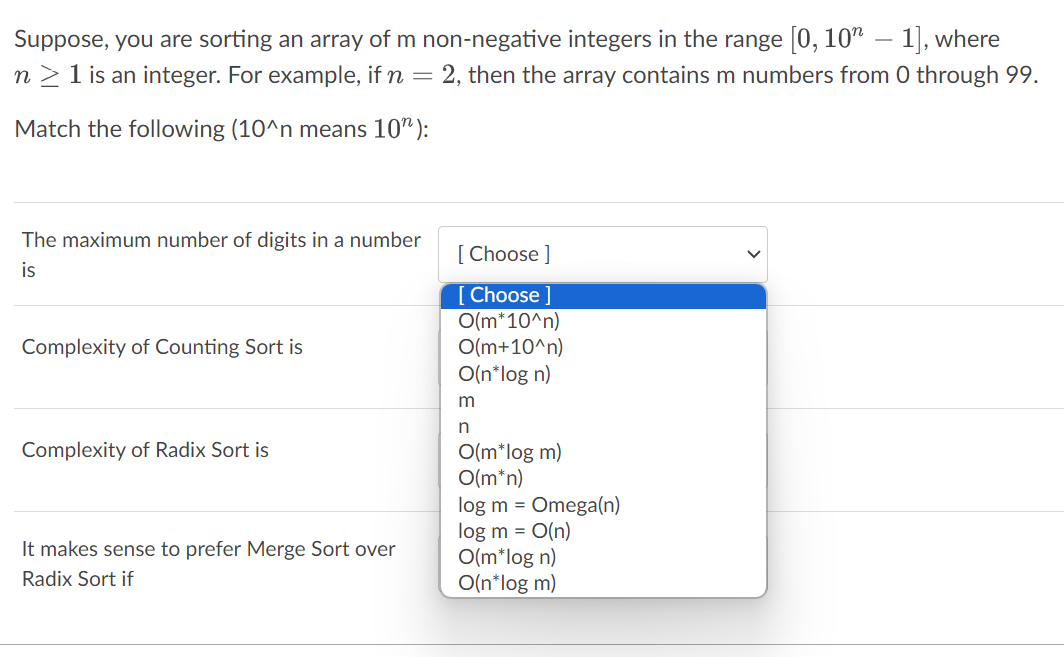This screenshot has height=657, width=1064.
Task: Click the highlighted "[ Choose ]" entry
Action: click(x=504, y=295)
